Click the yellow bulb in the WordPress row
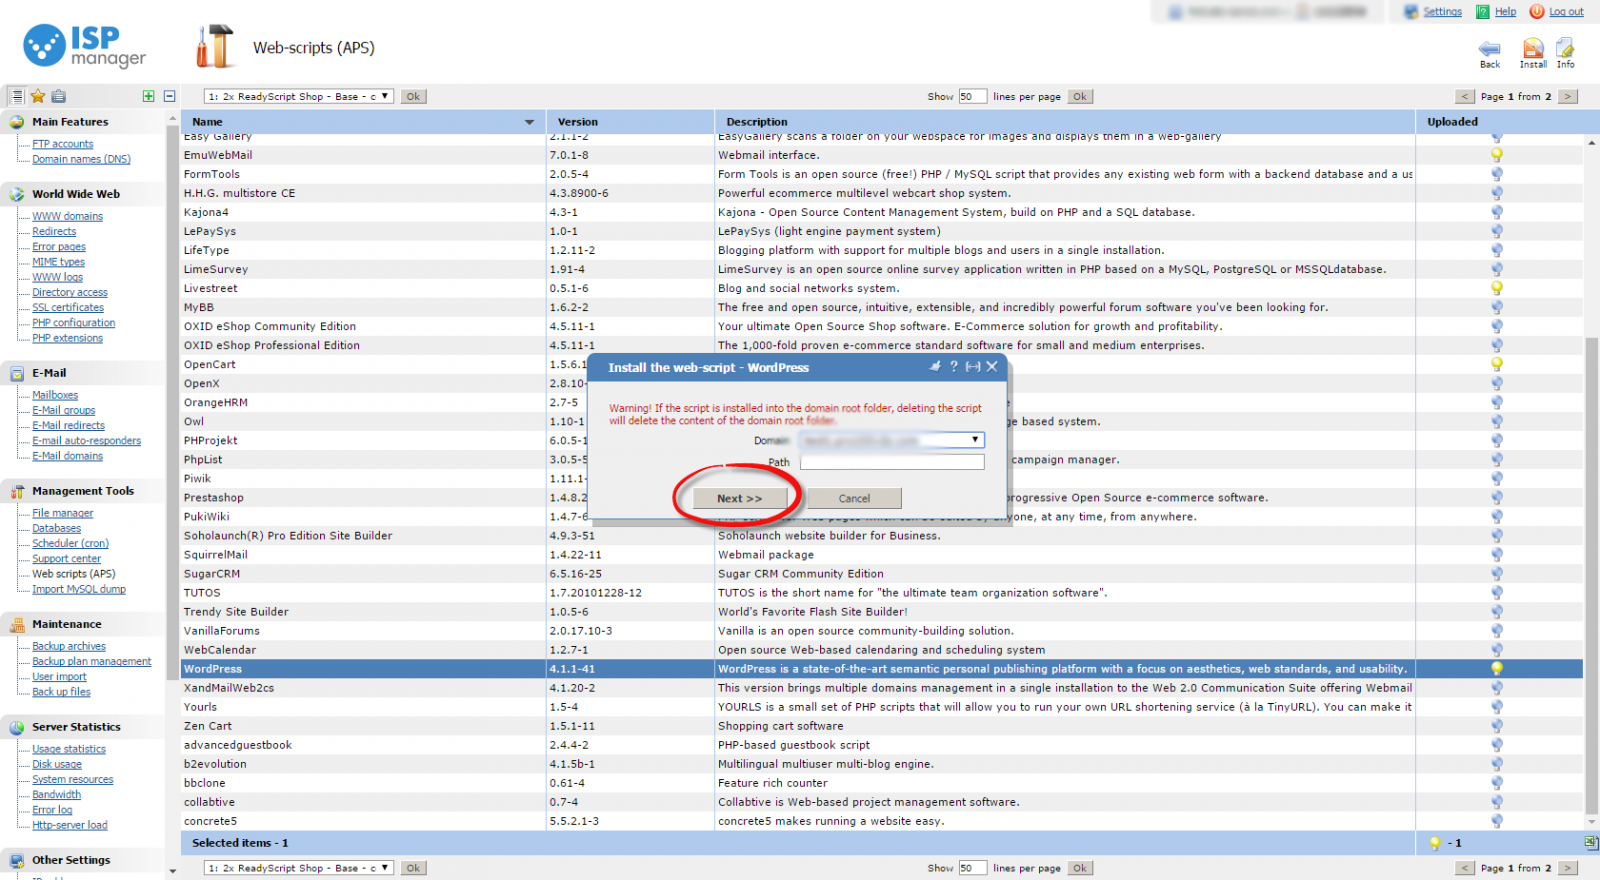 click(1497, 669)
